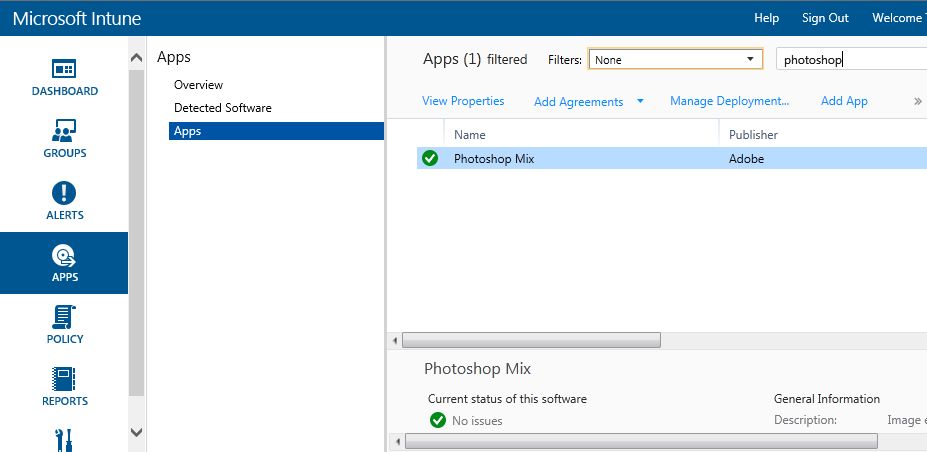Open the Alerts exclamation icon
Viewport: 927px width, 452px height.
pos(64,193)
